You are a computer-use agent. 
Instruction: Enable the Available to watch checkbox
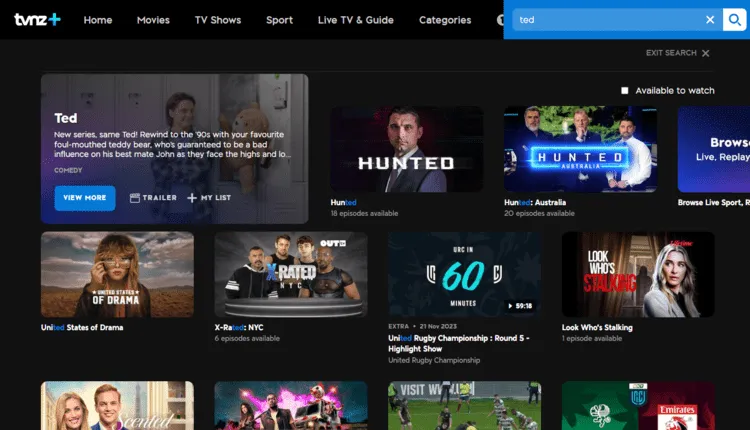pos(625,91)
